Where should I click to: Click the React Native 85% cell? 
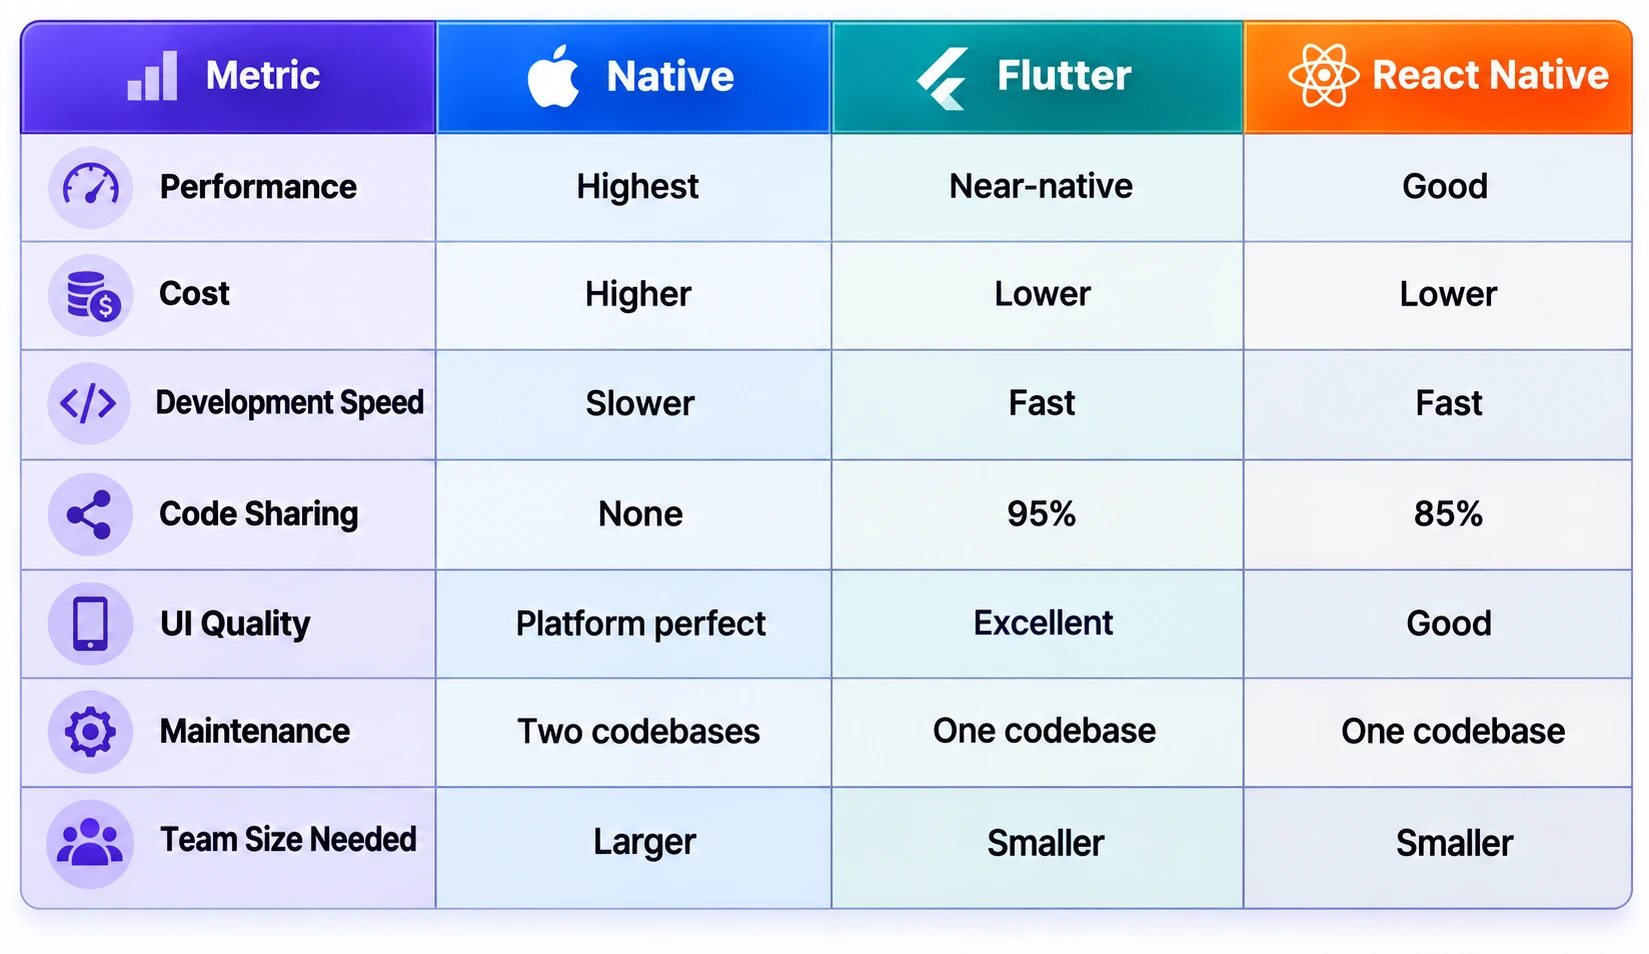point(1438,515)
